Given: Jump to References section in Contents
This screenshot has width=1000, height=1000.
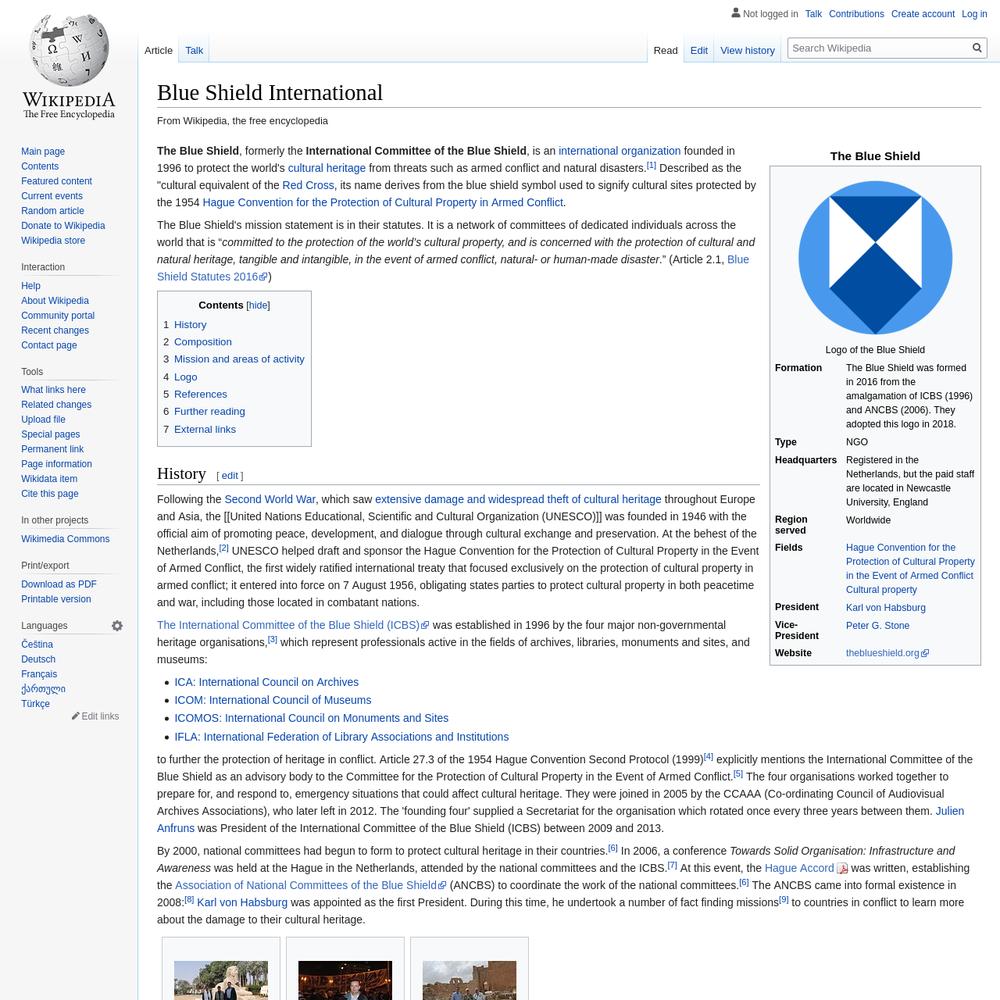Looking at the screenshot, I should (200, 394).
